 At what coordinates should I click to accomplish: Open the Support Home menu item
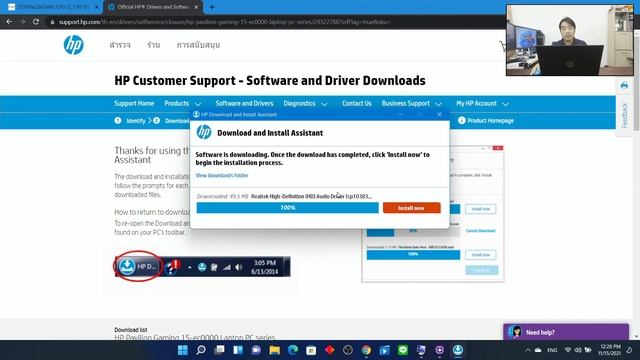[134, 103]
